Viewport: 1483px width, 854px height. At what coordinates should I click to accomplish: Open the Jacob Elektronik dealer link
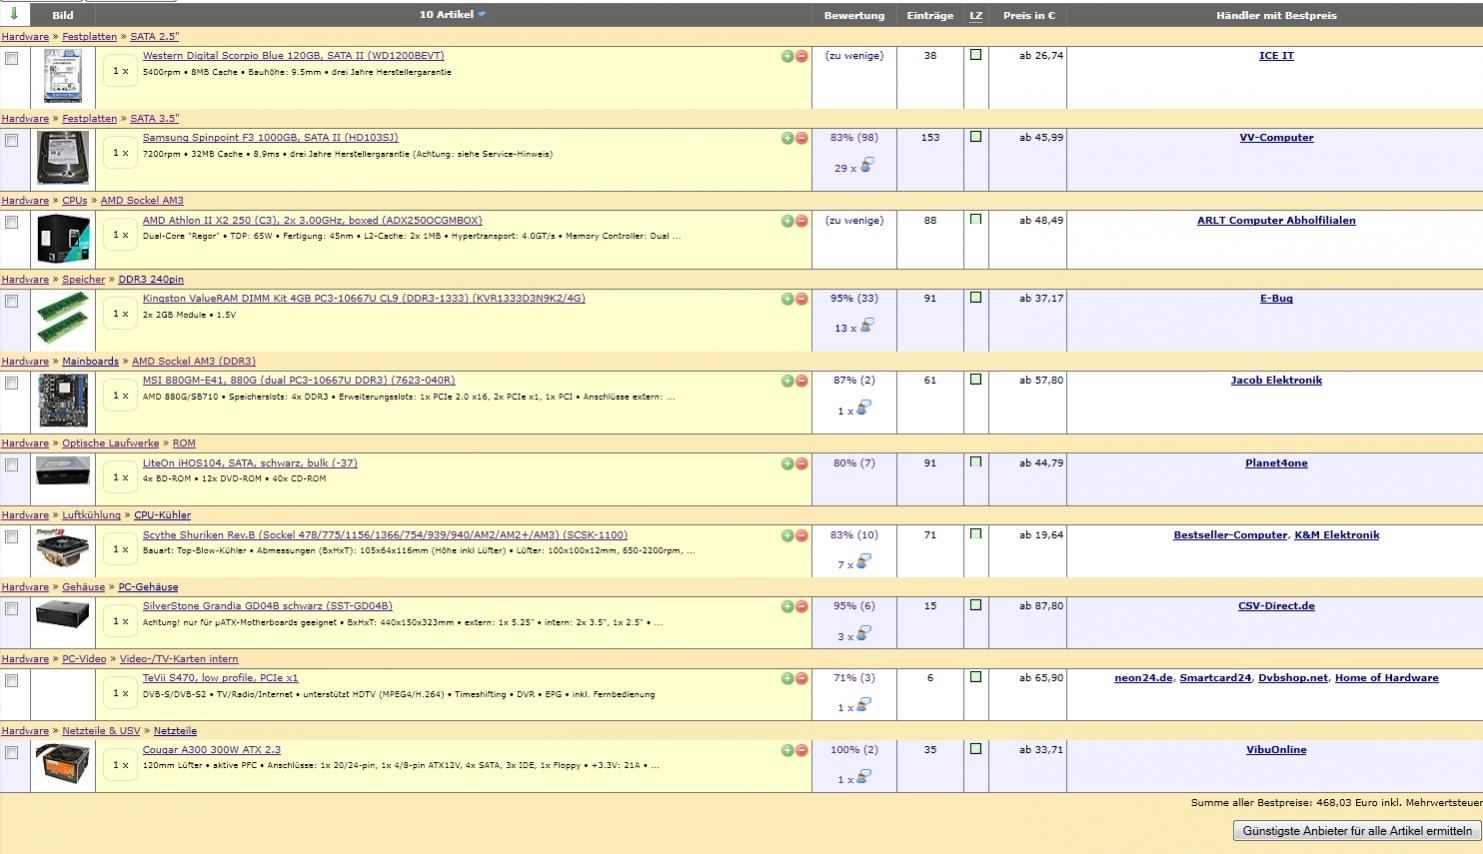(x=1276, y=381)
